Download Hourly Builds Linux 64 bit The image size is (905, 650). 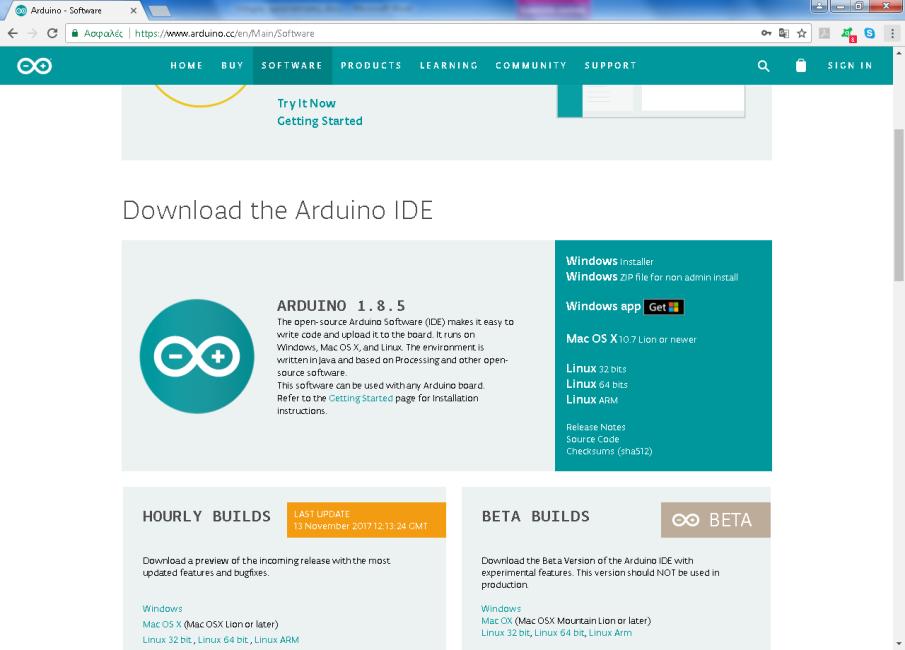[x=223, y=640]
